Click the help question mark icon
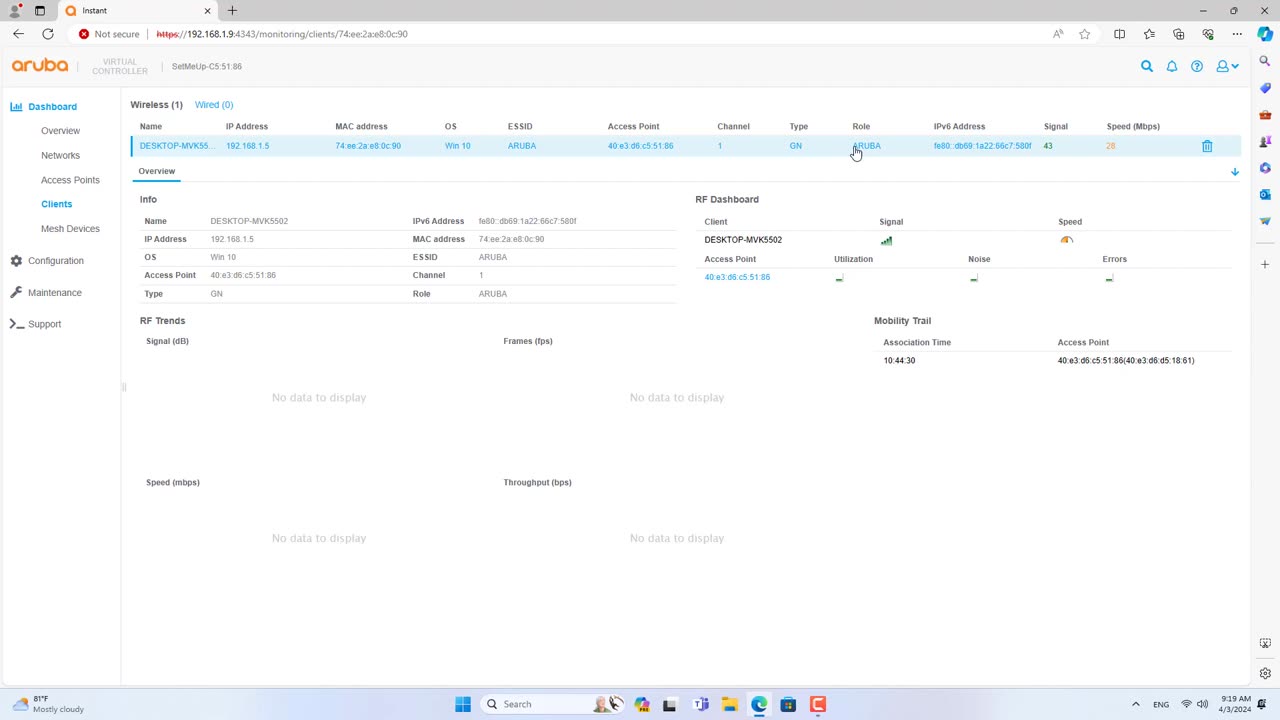Screen dimensions: 1280x720 click(x=1197, y=66)
